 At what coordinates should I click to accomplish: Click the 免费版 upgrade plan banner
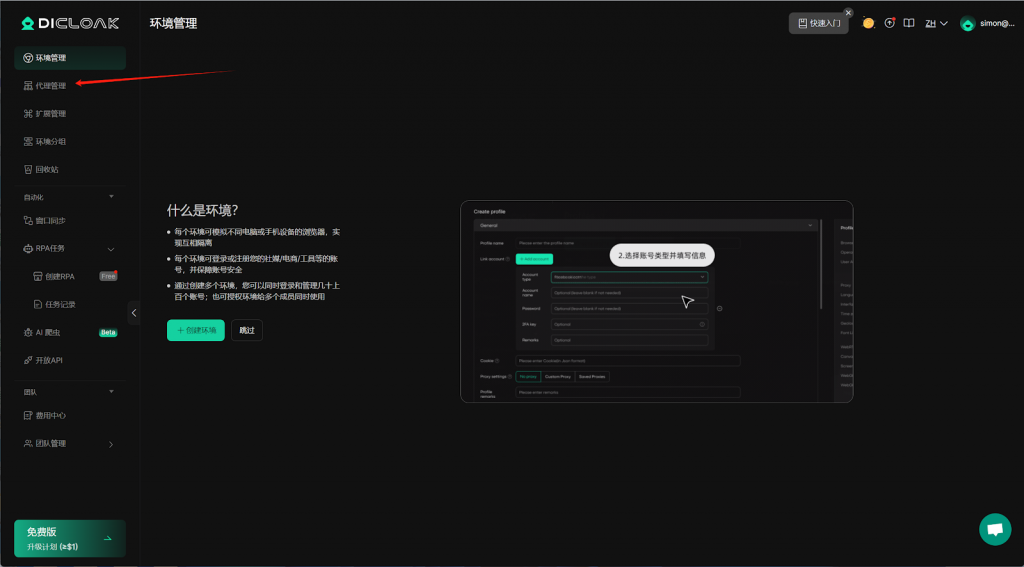pyautogui.click(x=70, y=538)
